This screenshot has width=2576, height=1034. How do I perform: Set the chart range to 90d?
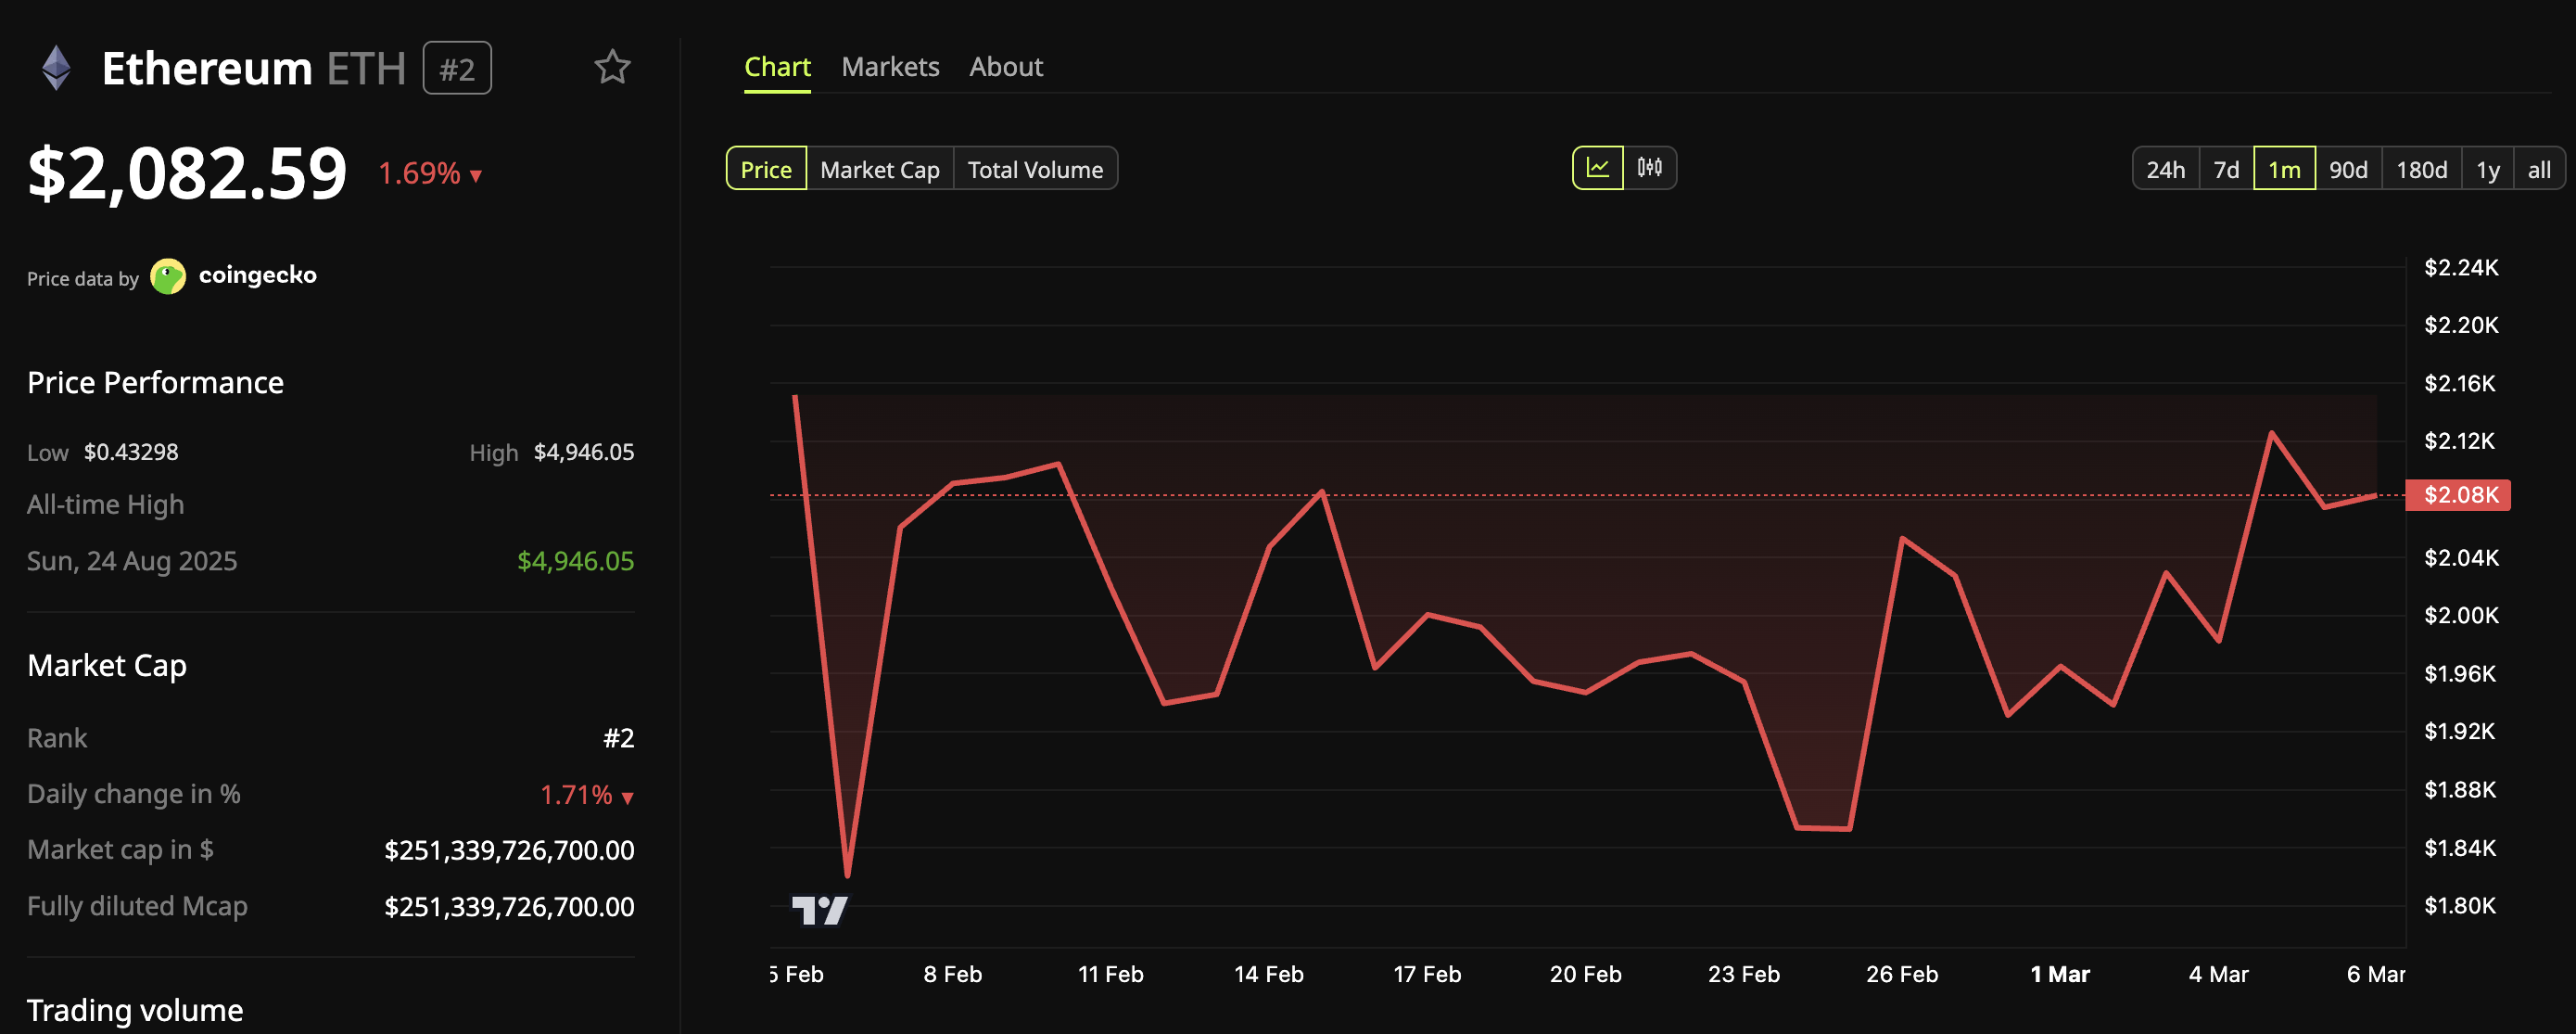click(x=2347, y=169)
